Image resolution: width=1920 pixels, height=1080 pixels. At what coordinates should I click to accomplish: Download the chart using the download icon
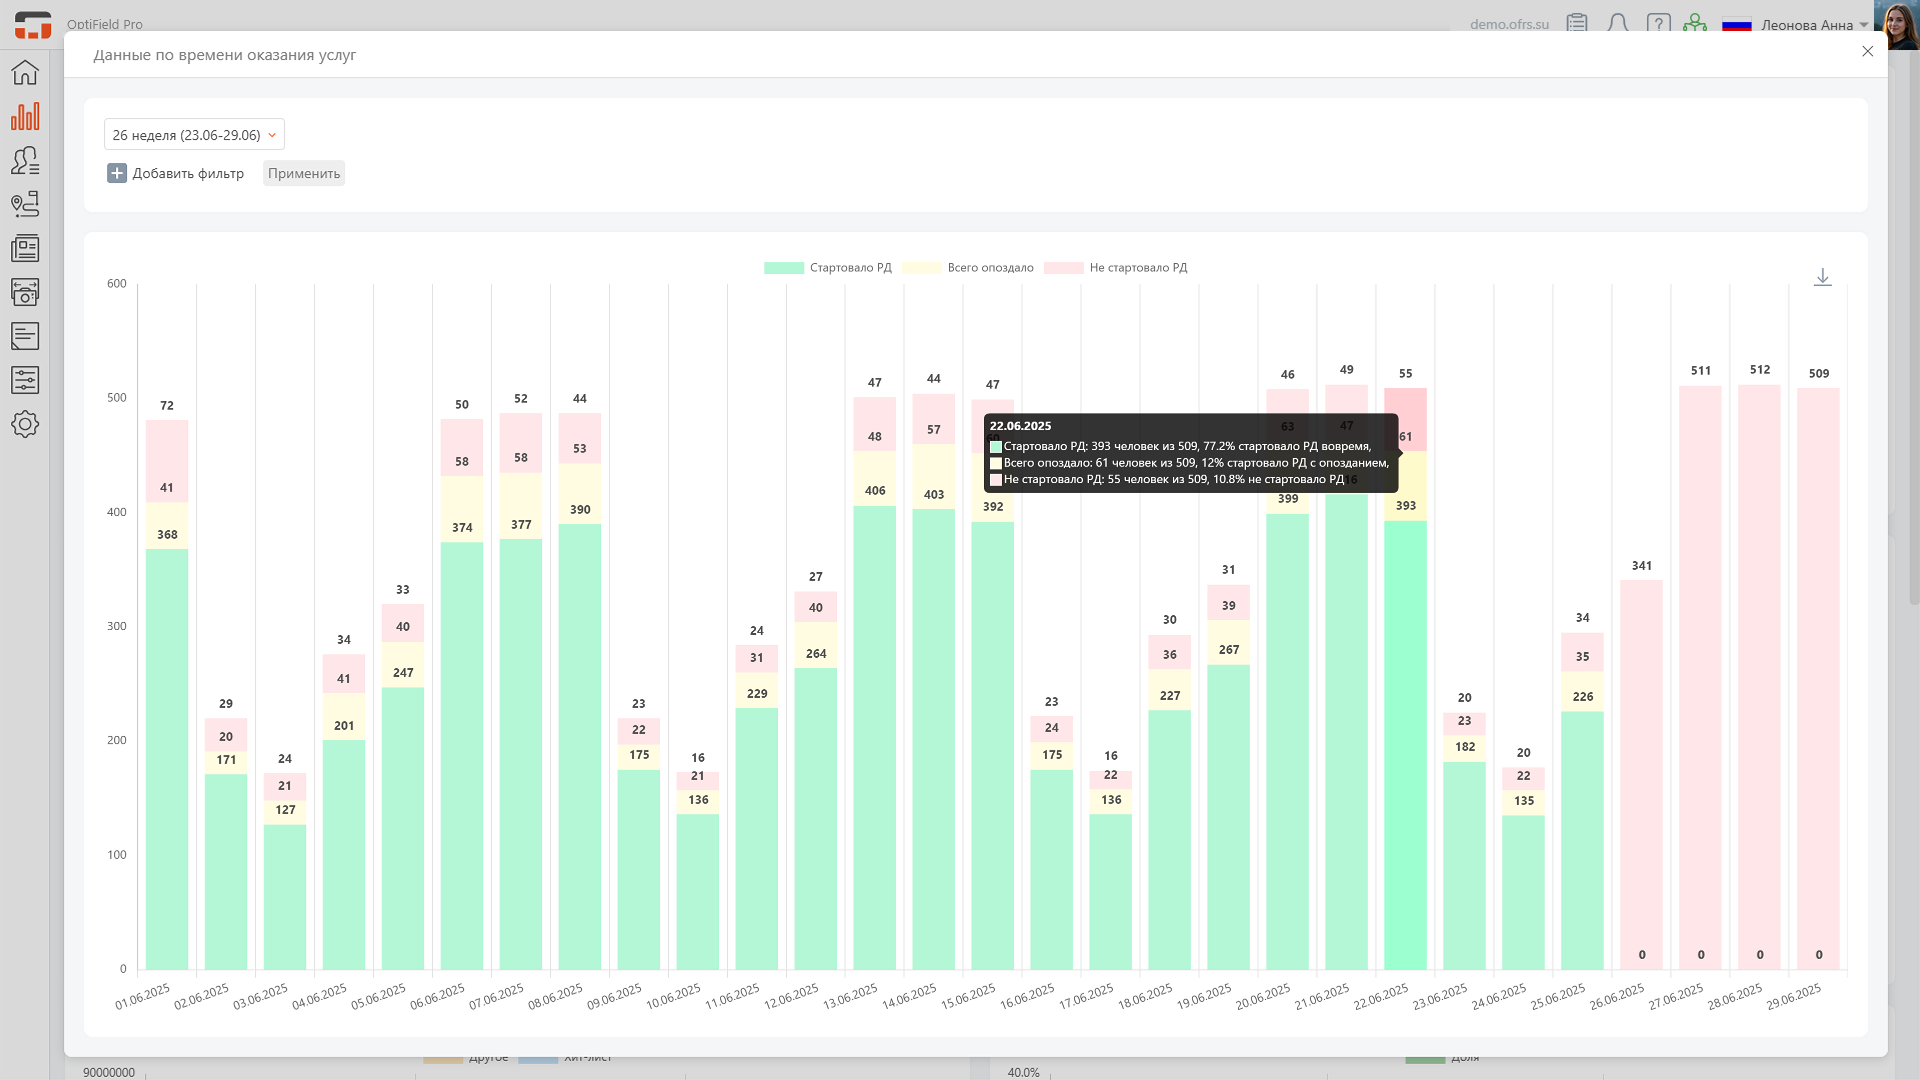(1822, 277)
